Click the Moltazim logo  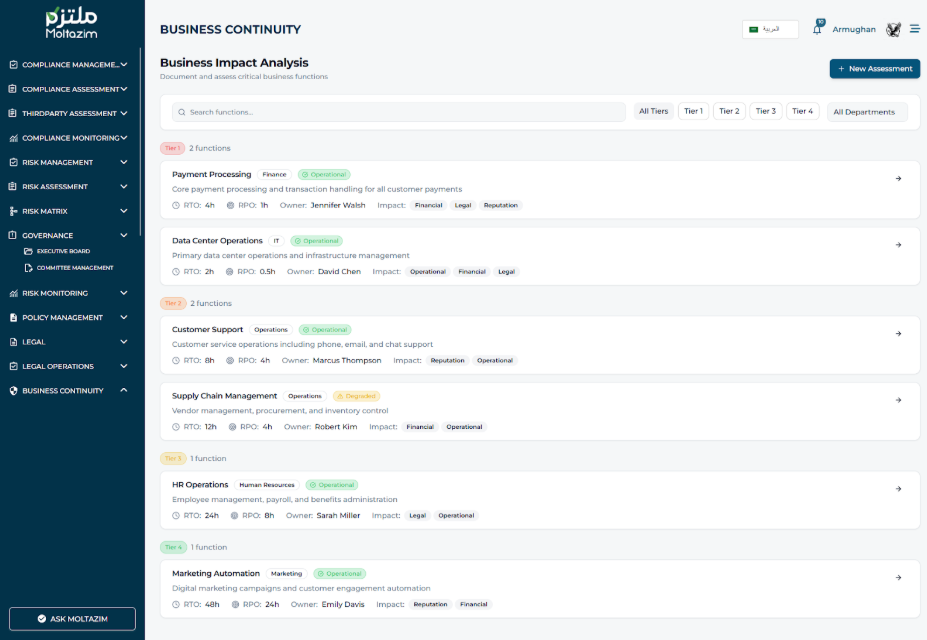click(x=71, y=24)
